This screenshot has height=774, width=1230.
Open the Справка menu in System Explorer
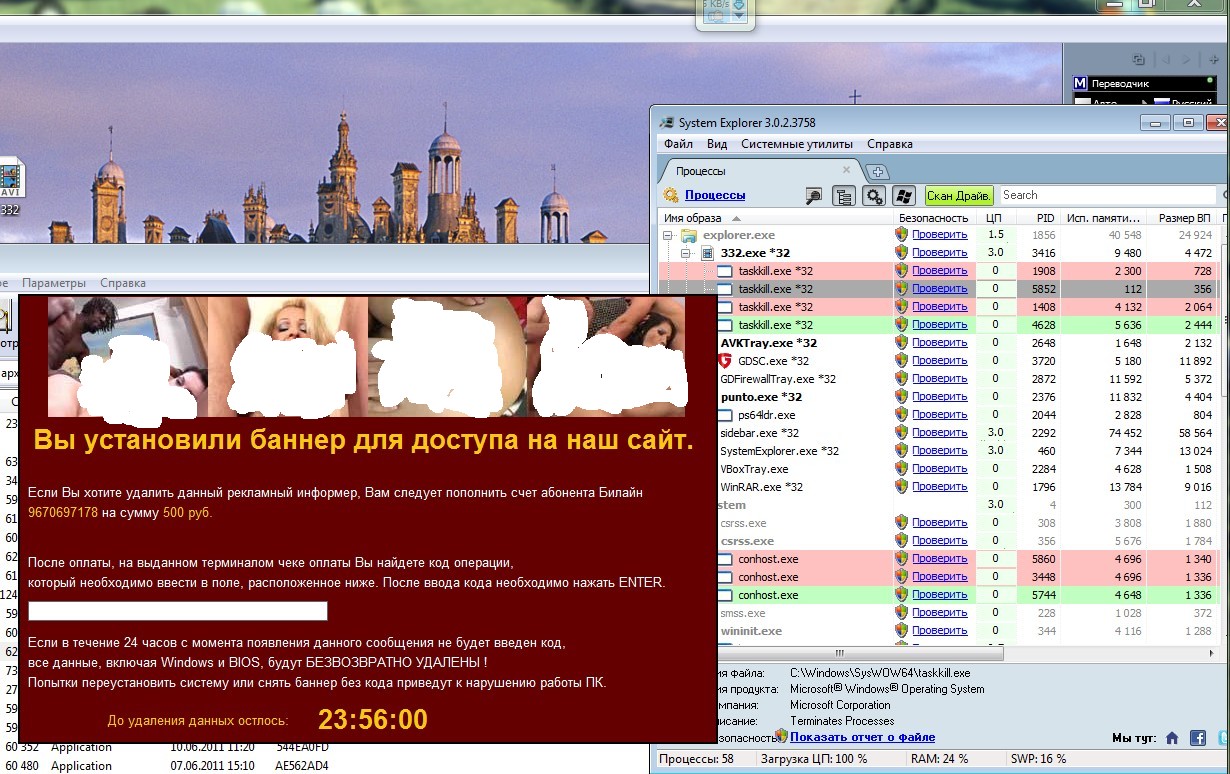(890, 145)
